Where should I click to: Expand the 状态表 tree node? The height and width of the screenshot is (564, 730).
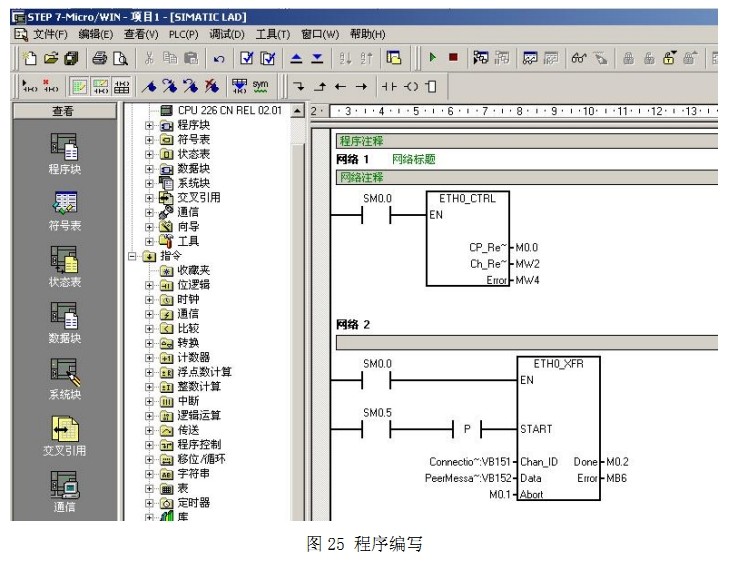point(149,154)
